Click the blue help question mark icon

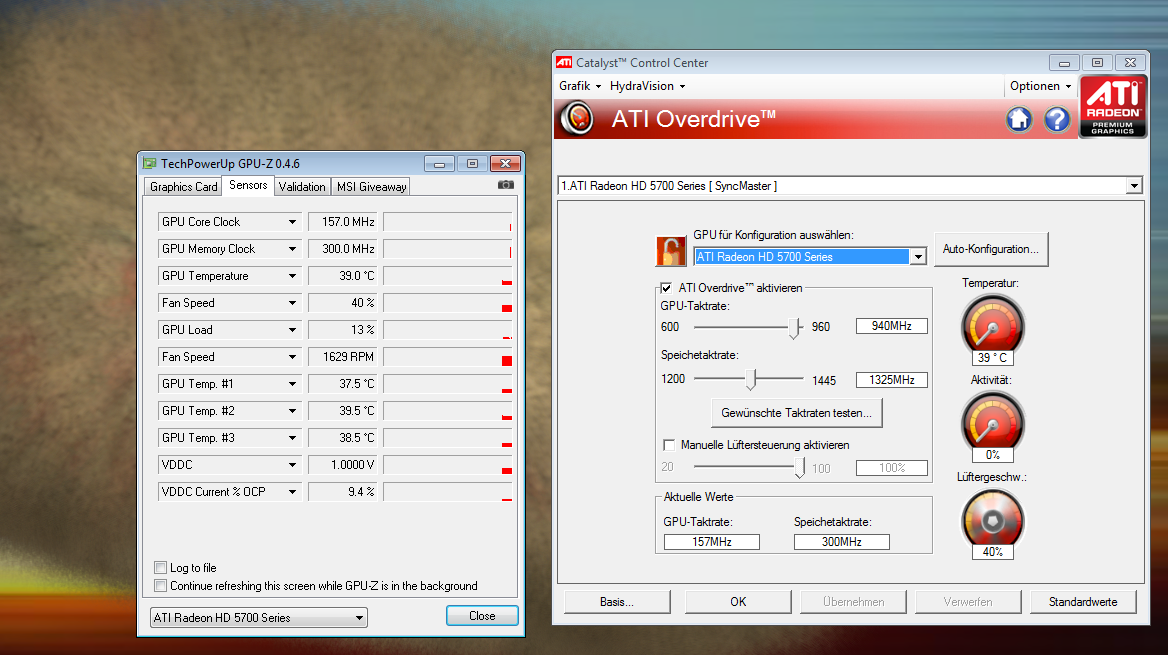point(1056,119)
